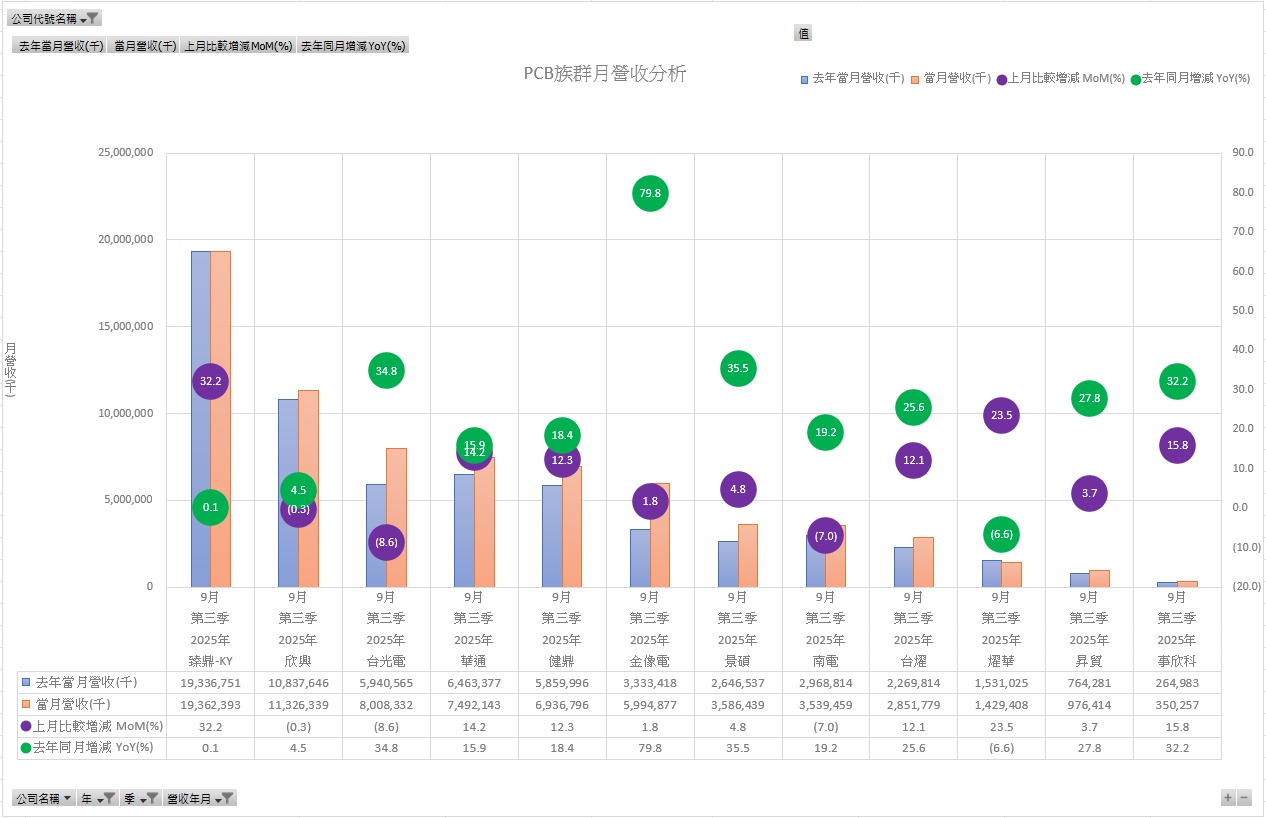
Task: Select the purple (8.6) bubble for 台光電
Action: click(386, 542)
